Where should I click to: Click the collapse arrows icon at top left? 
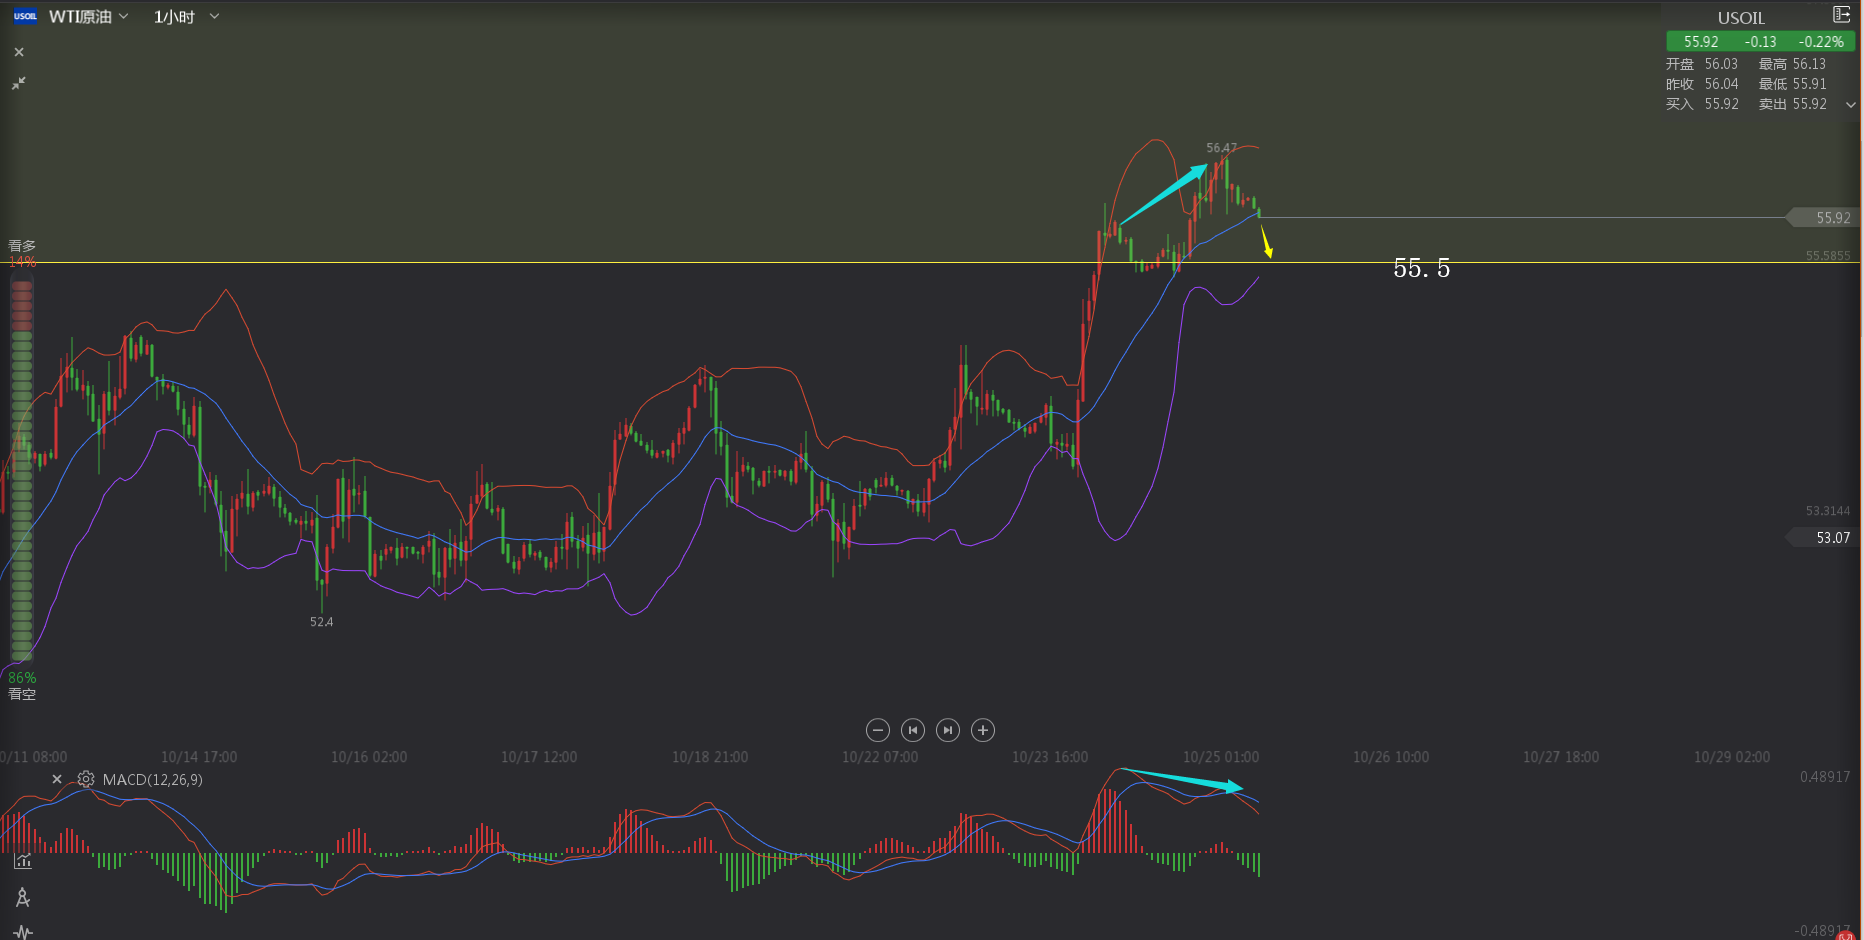(x=19, y=84)
